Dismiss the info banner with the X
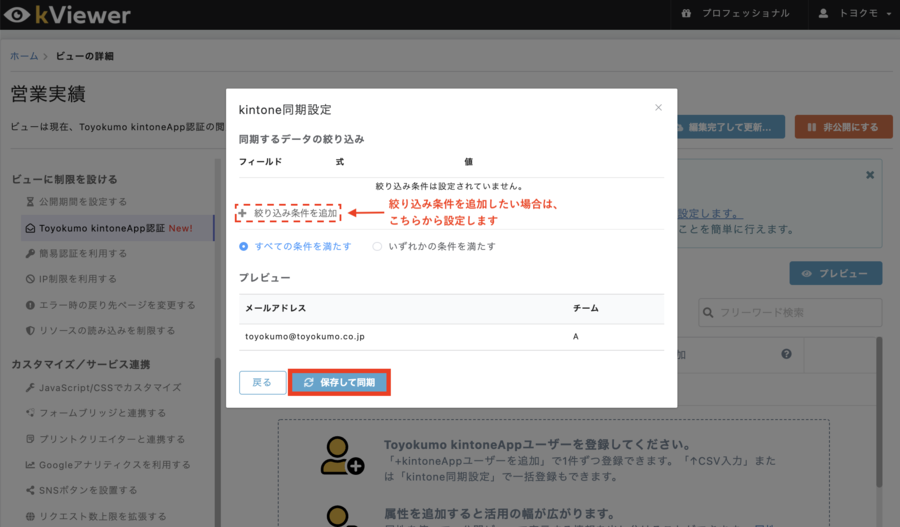The width and height of the screenshot is (900, 527). [870, 175]
